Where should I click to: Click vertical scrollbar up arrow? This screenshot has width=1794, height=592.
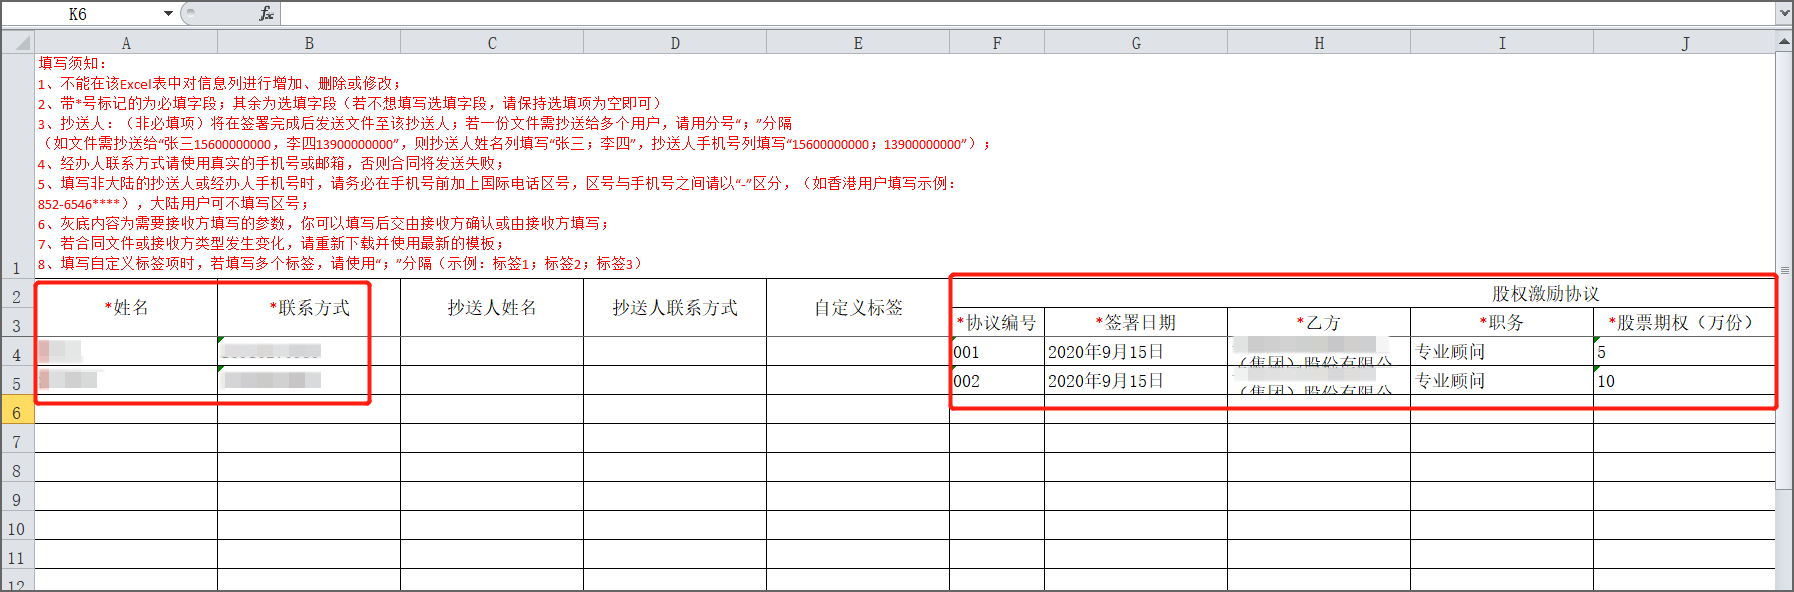tap(1784, 41)
